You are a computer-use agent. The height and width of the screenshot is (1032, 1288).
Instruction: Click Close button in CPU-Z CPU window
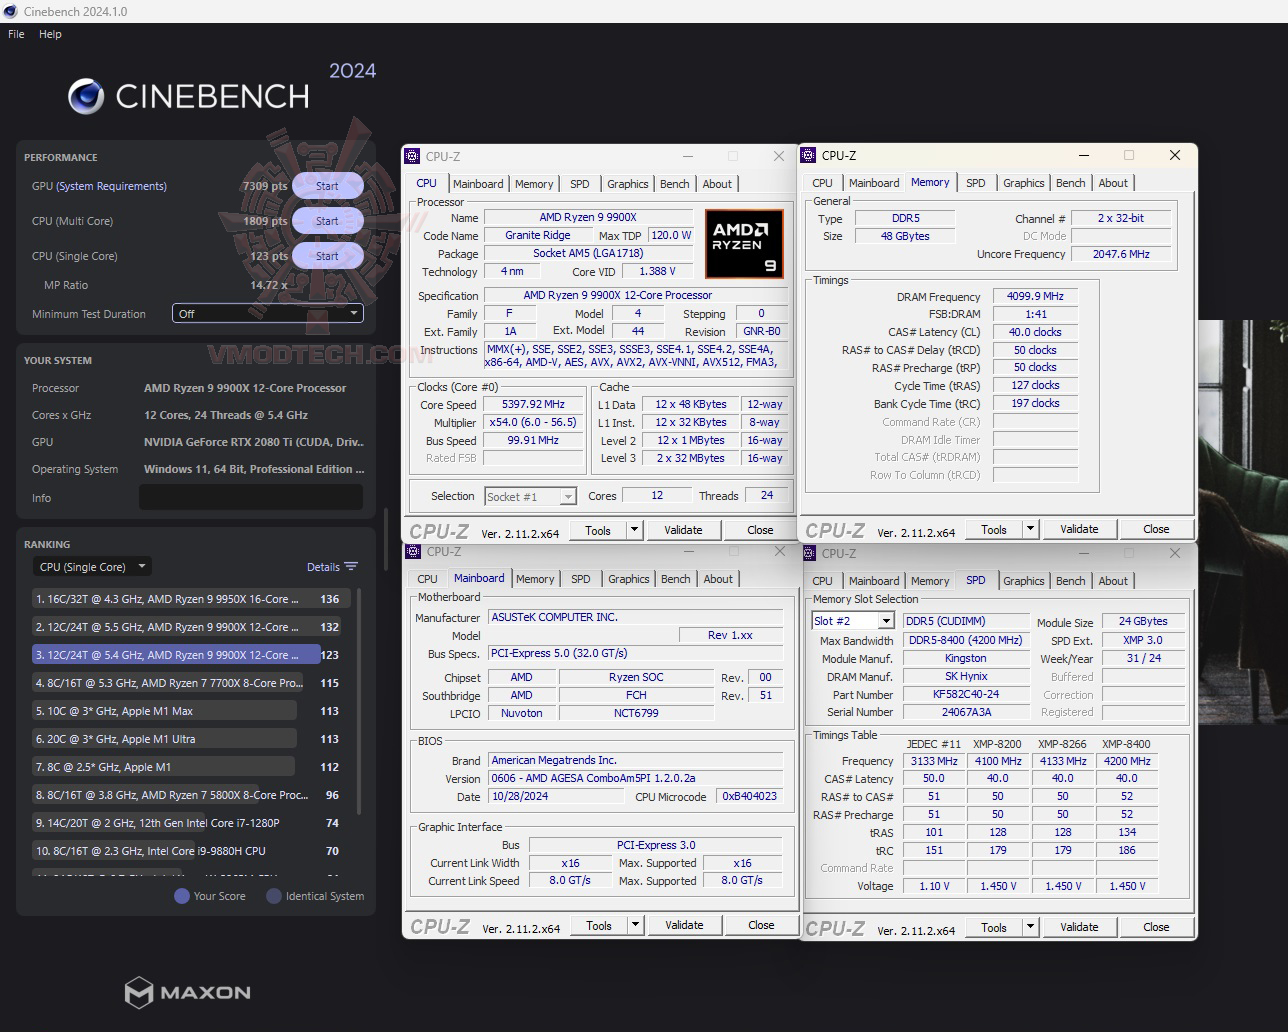(760, 530)
